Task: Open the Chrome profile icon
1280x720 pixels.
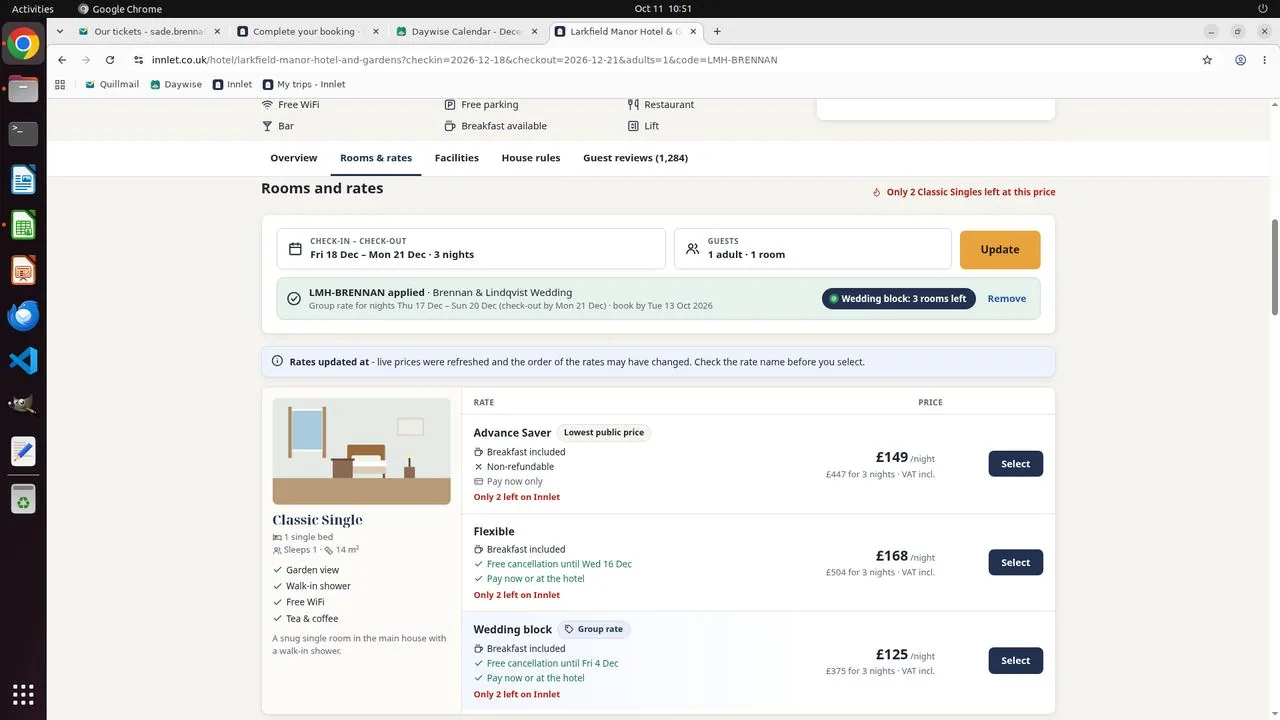Action: click(x=1240, y=60)
